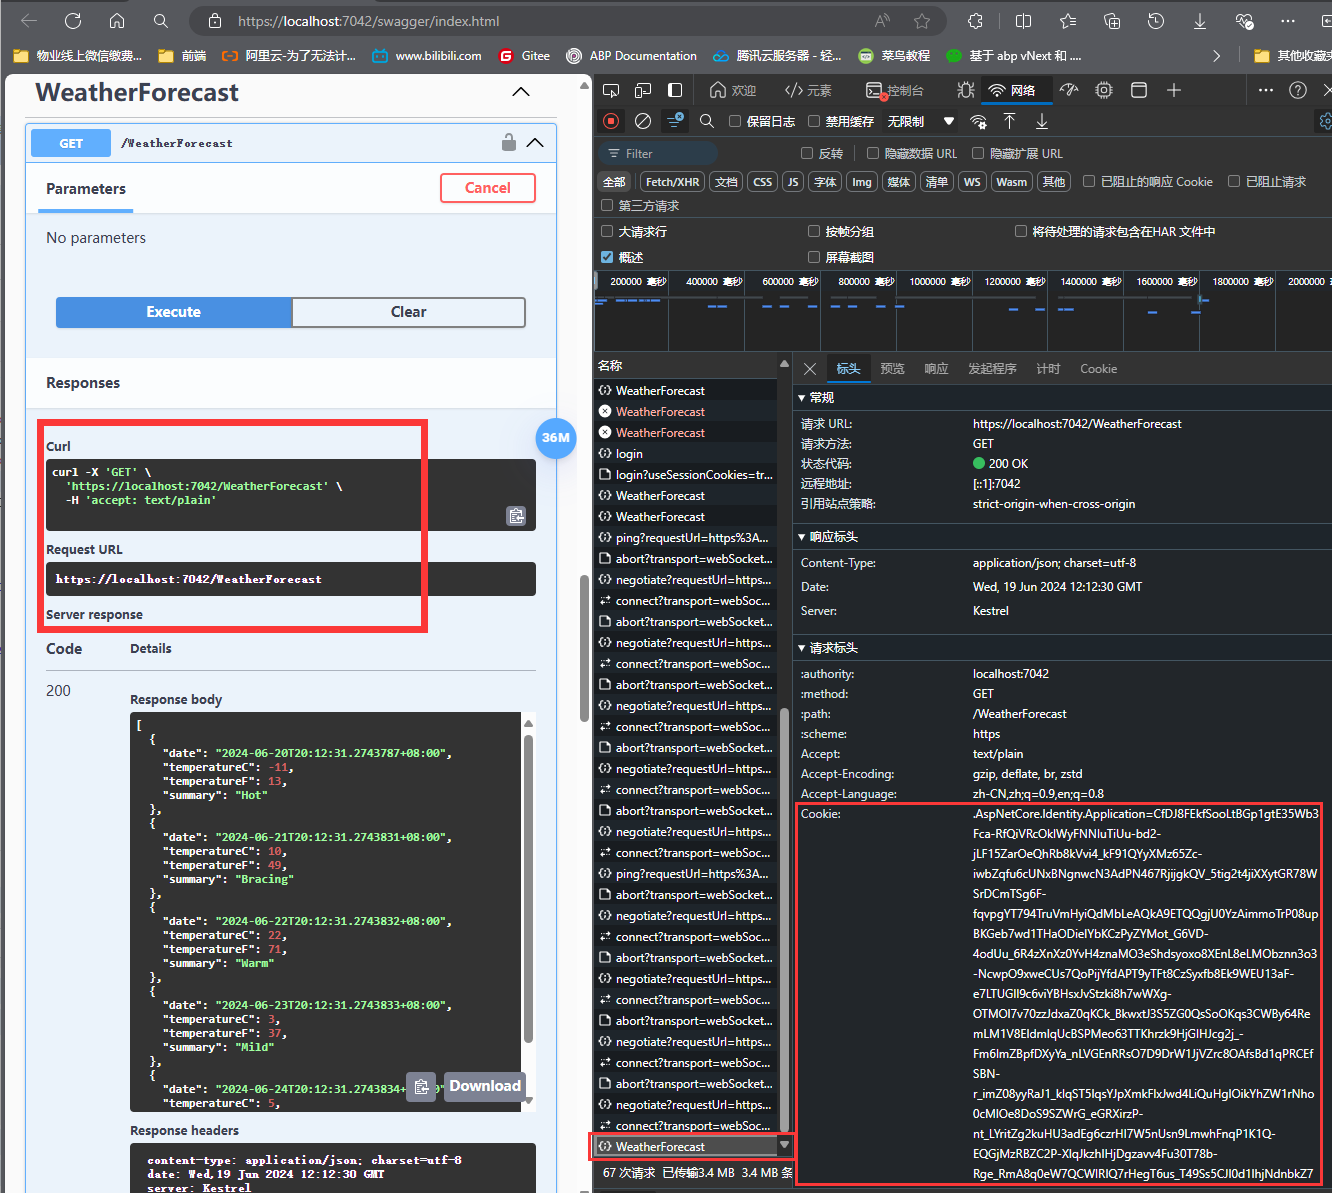Check 已阻止的响应 Cookie checkbox

(1089, 181)
